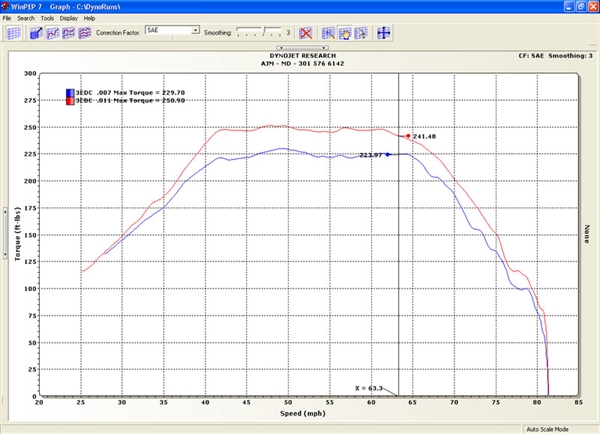Select the multi-axis graph icon
Screen dimensions: 600x434
(x=68, y=33)
